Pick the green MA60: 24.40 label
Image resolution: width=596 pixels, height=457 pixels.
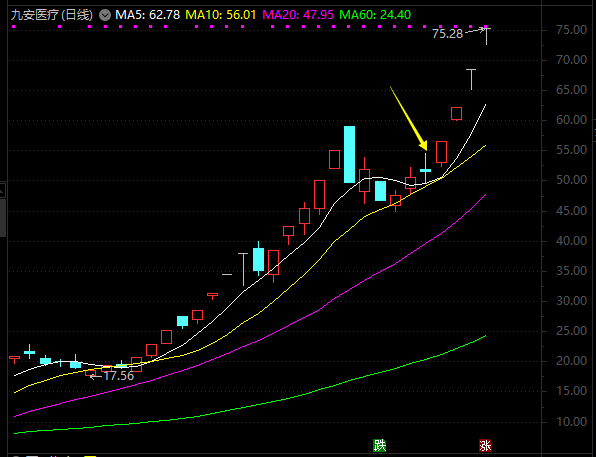coord(375,15)
